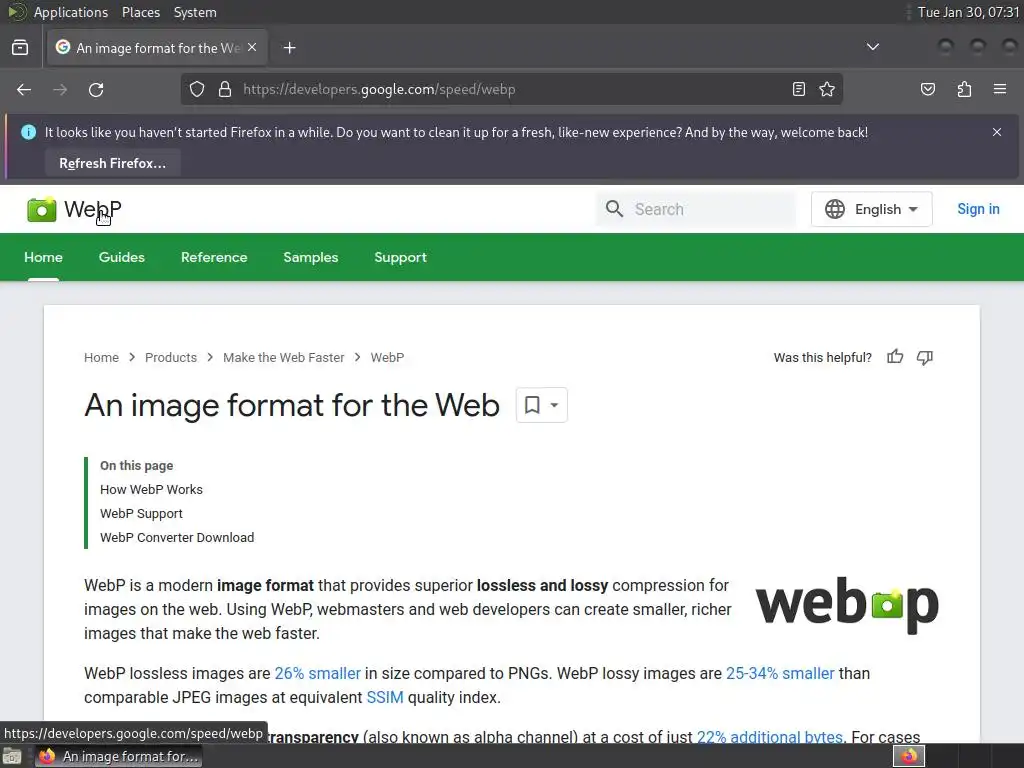1024x768 pixels.
Task: Jump to WebP Converter Download section
Action: tap(177, 537)
